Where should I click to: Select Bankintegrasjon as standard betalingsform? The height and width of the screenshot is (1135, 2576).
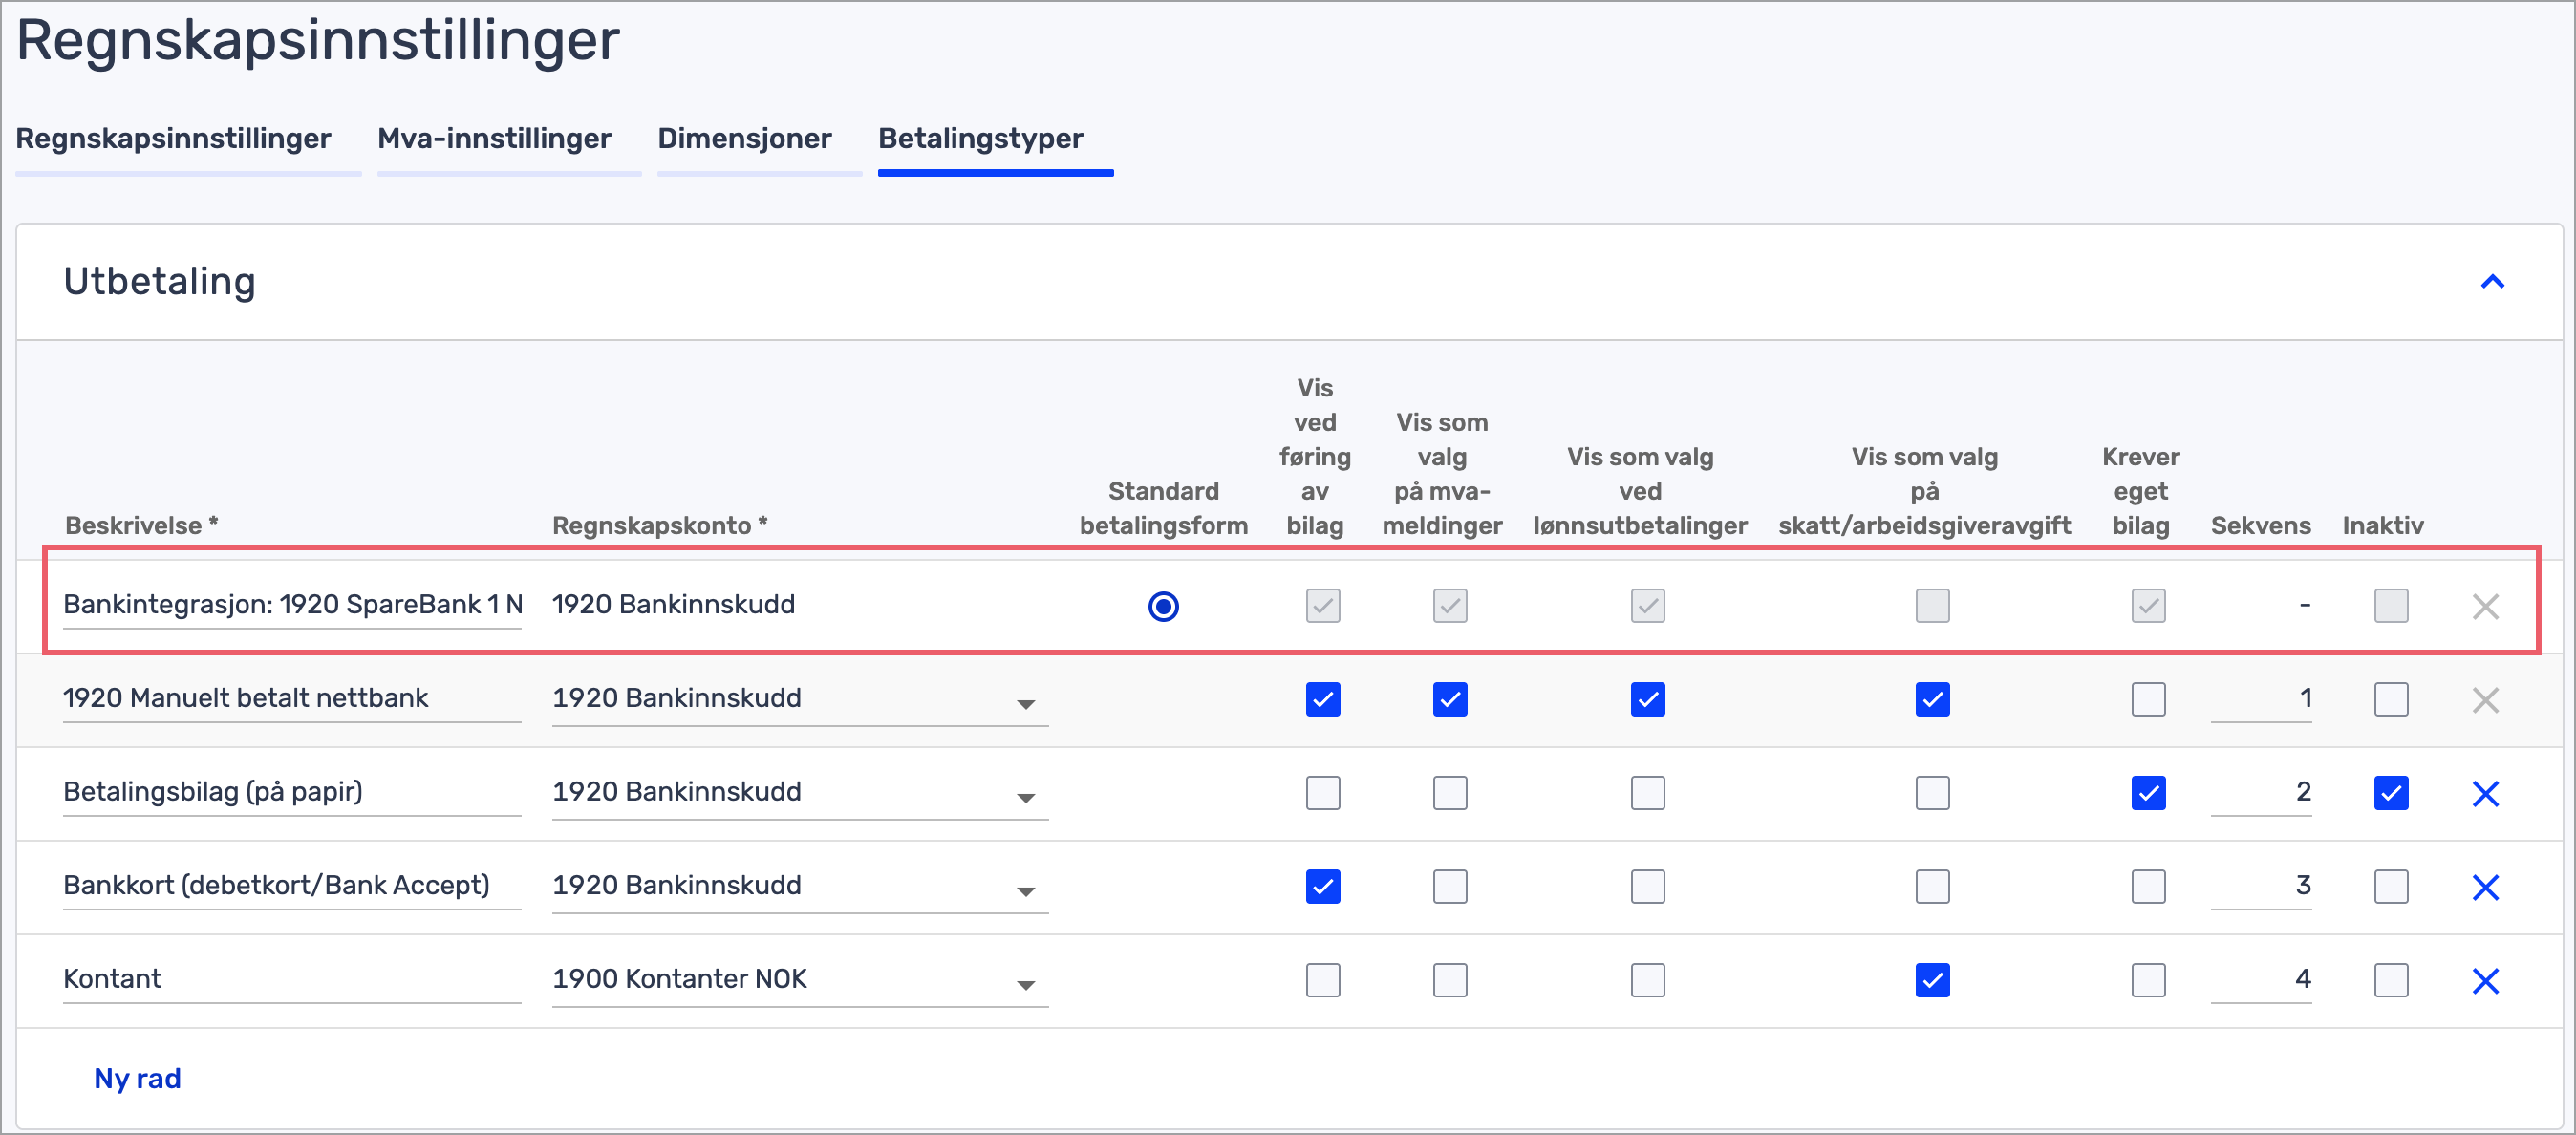[x=1163, y=606]
